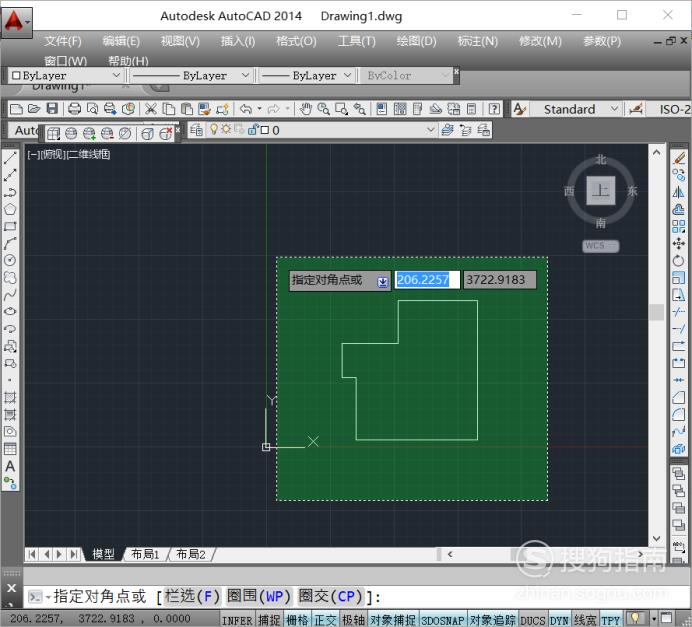Image resolution: width=692 pixels, height=627 pixels.
Task: Click the Cut scissors icon
Action: click(x=150, y=109)
